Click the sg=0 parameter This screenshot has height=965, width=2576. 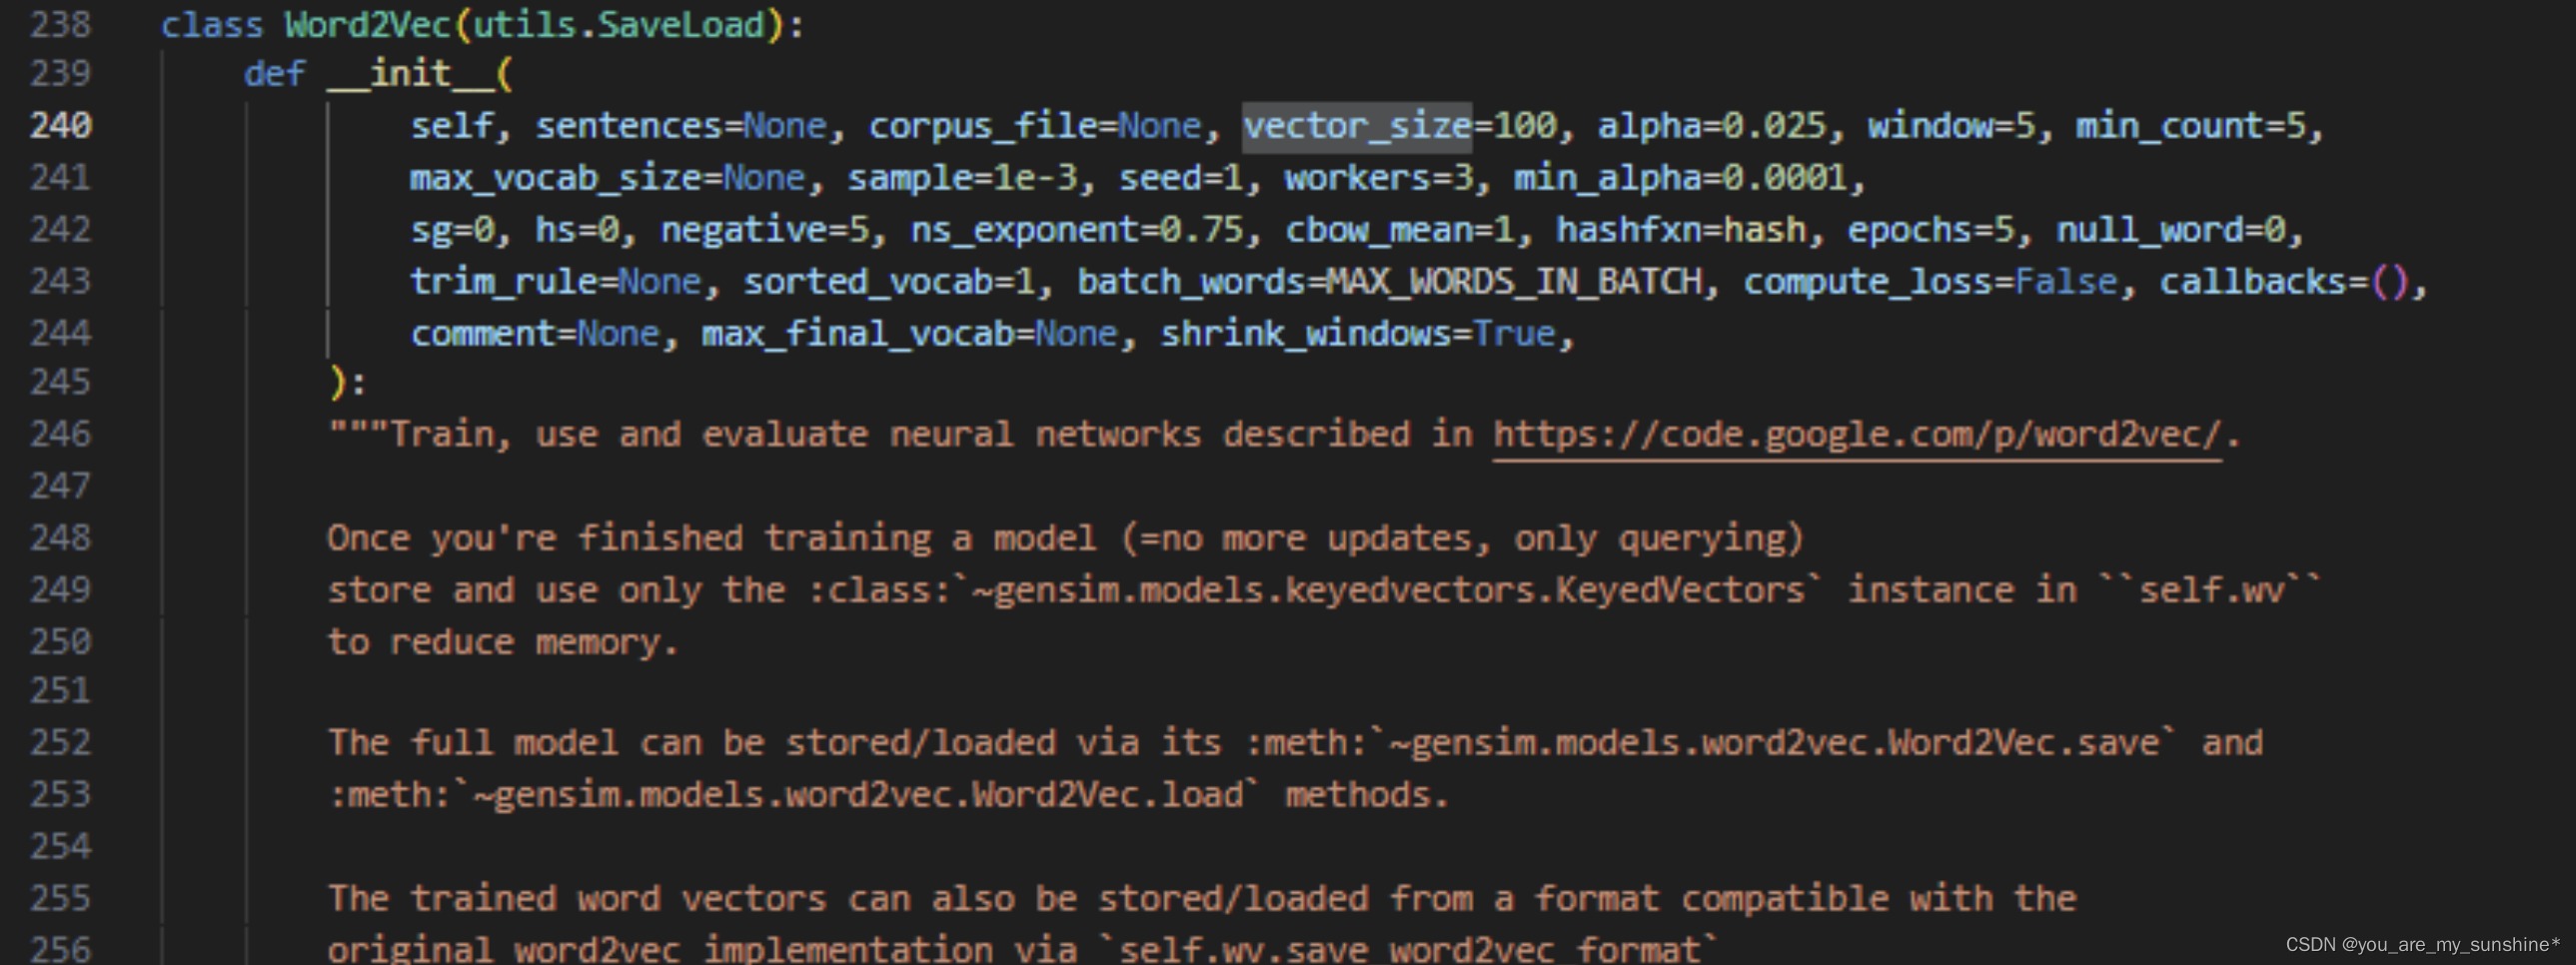pos(452,230)
